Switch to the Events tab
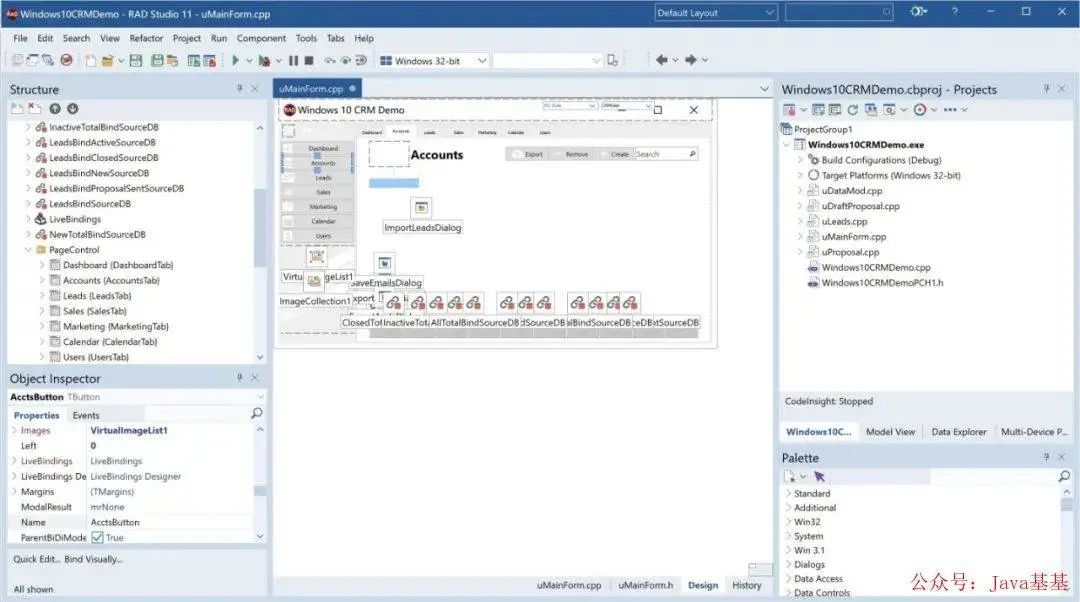 86,415
